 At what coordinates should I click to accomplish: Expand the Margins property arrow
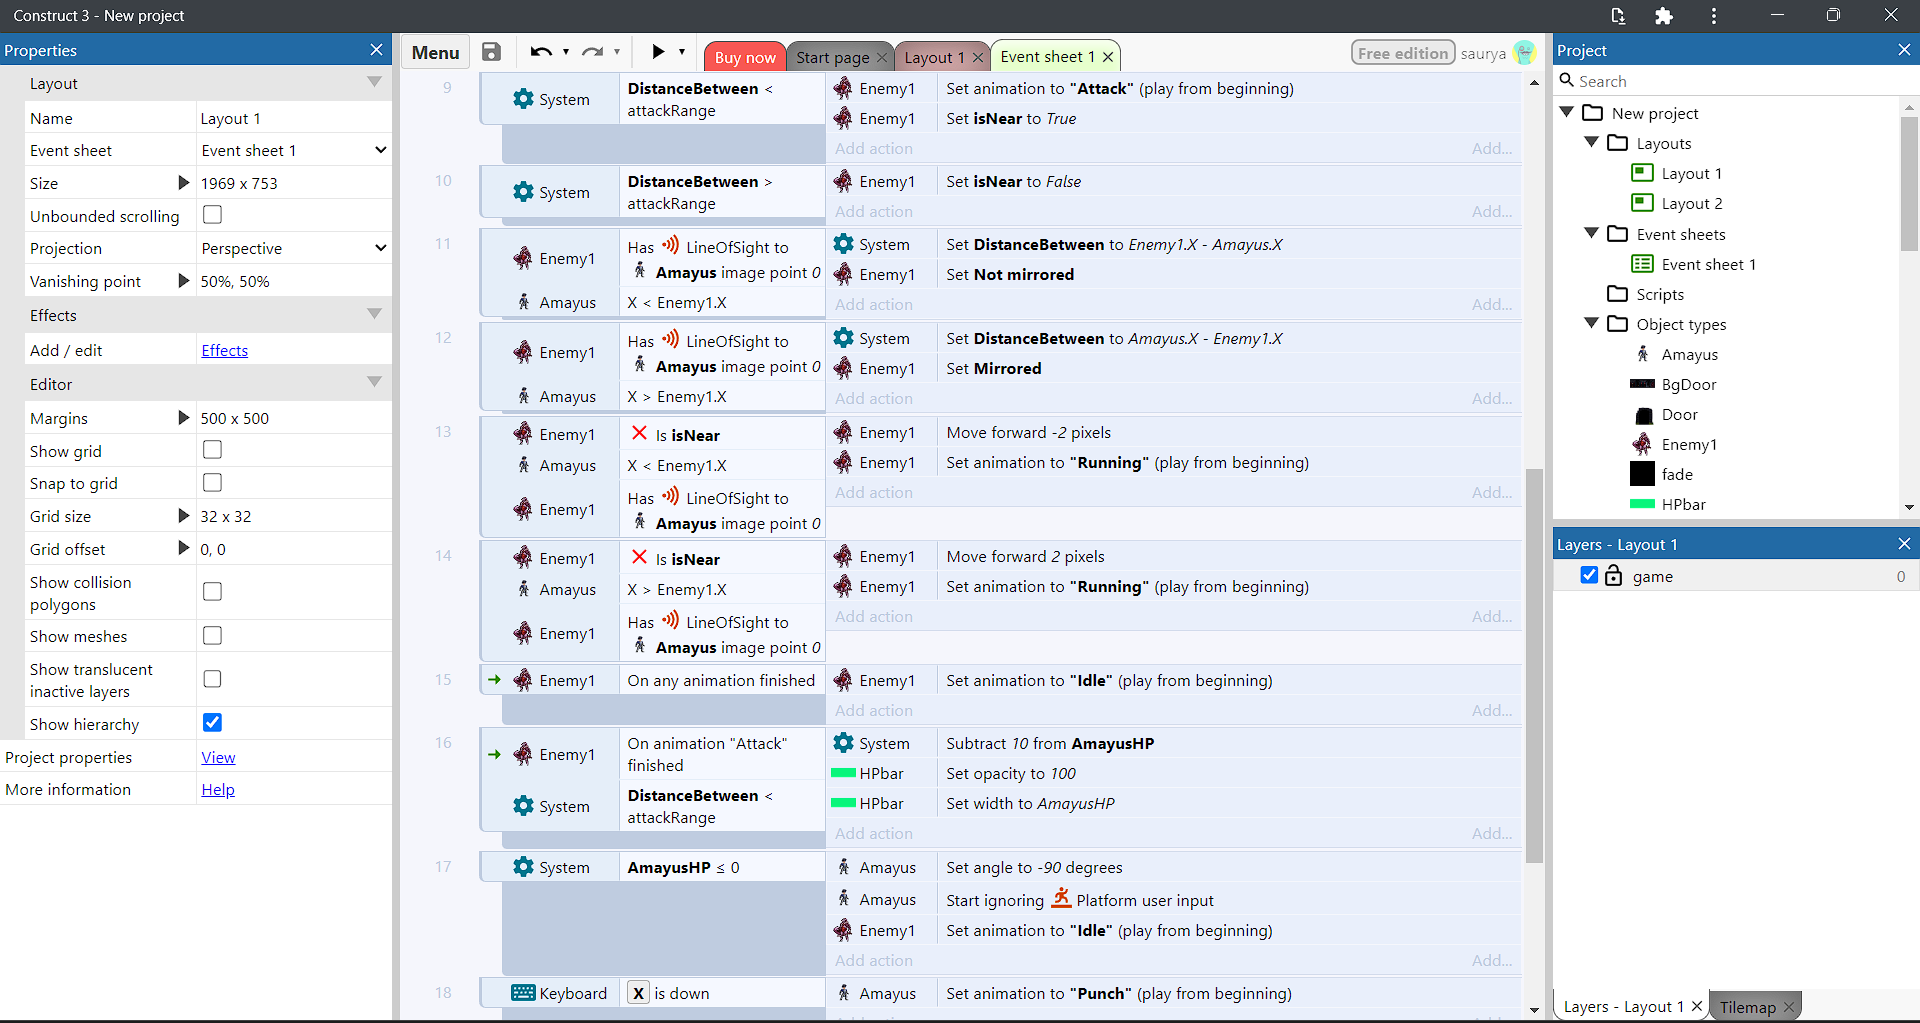[x=183, y=418]
